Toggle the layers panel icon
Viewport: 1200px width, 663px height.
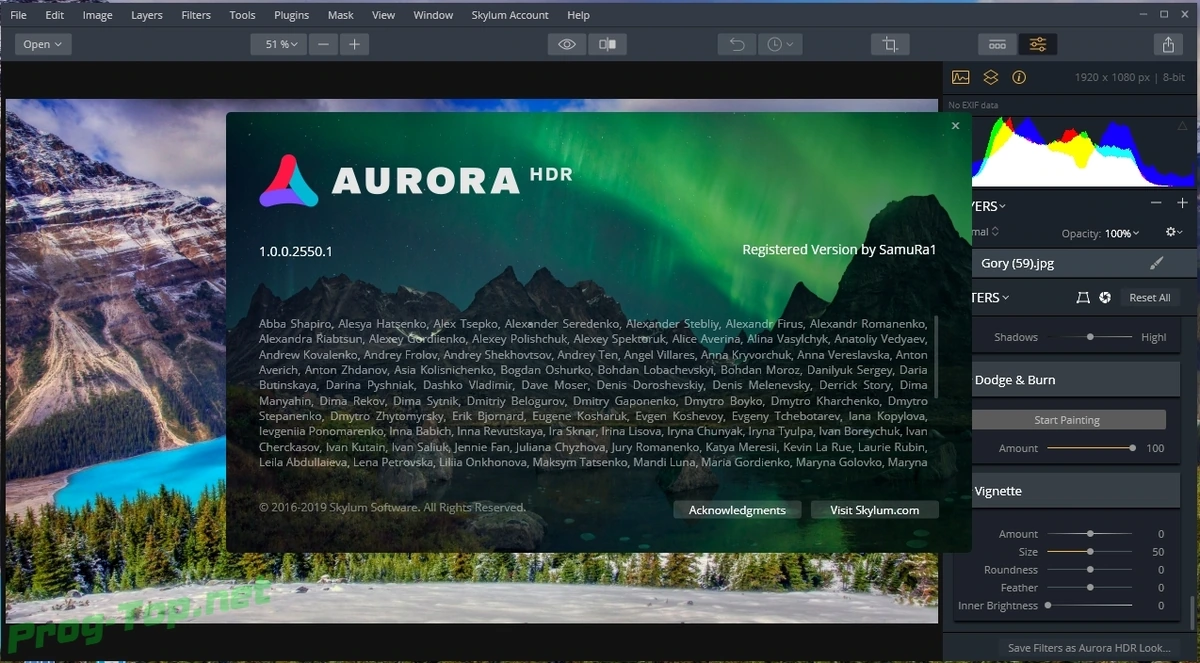(x=990, y=77)
